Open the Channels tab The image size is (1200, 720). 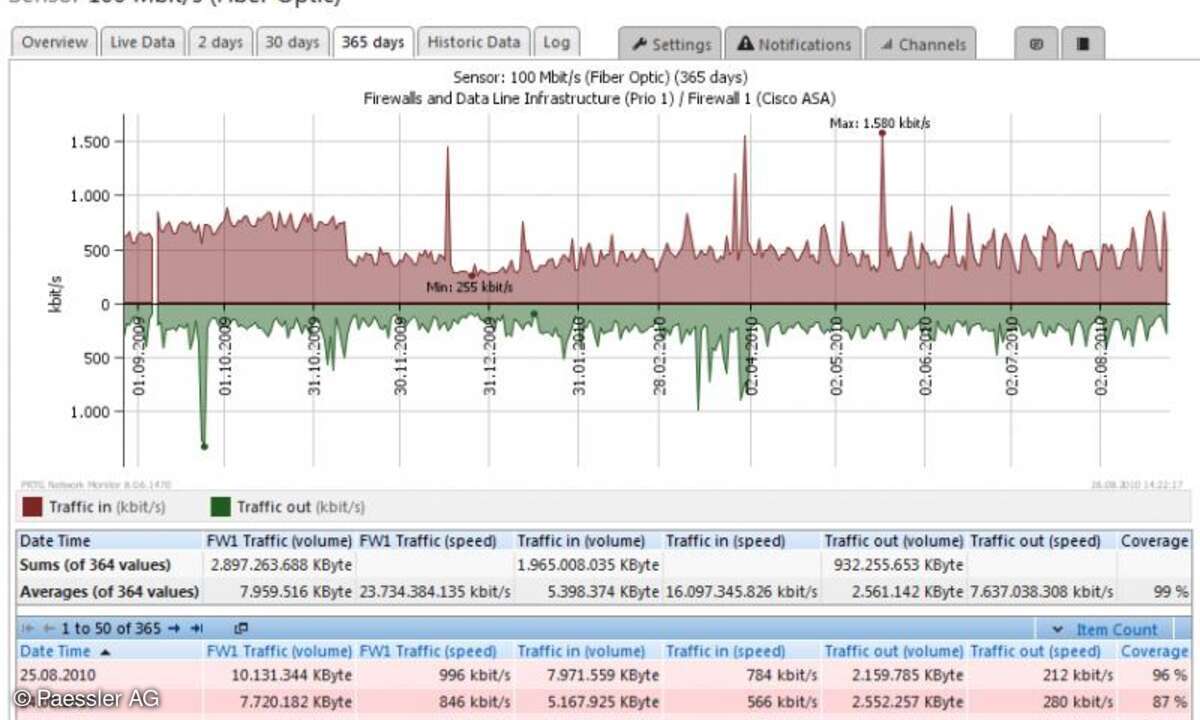pos(922,44)
